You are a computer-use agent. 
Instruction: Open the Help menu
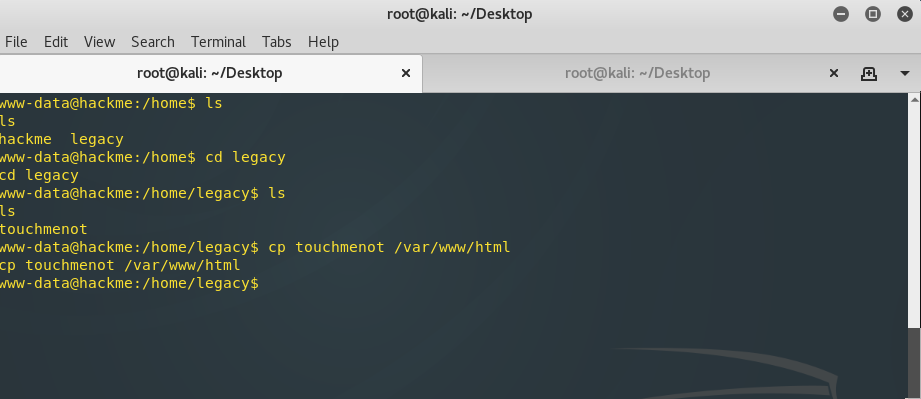(323, 42)
